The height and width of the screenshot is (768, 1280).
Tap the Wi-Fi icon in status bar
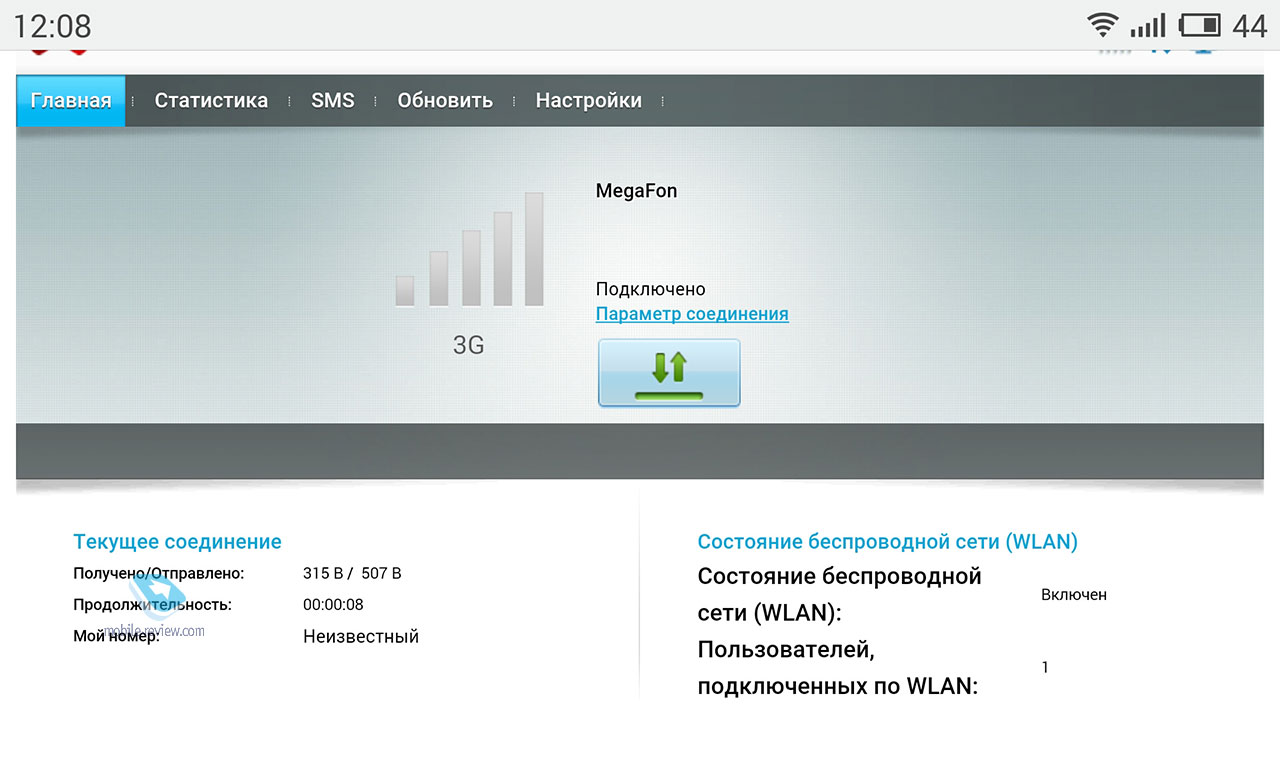[1103, 25]
